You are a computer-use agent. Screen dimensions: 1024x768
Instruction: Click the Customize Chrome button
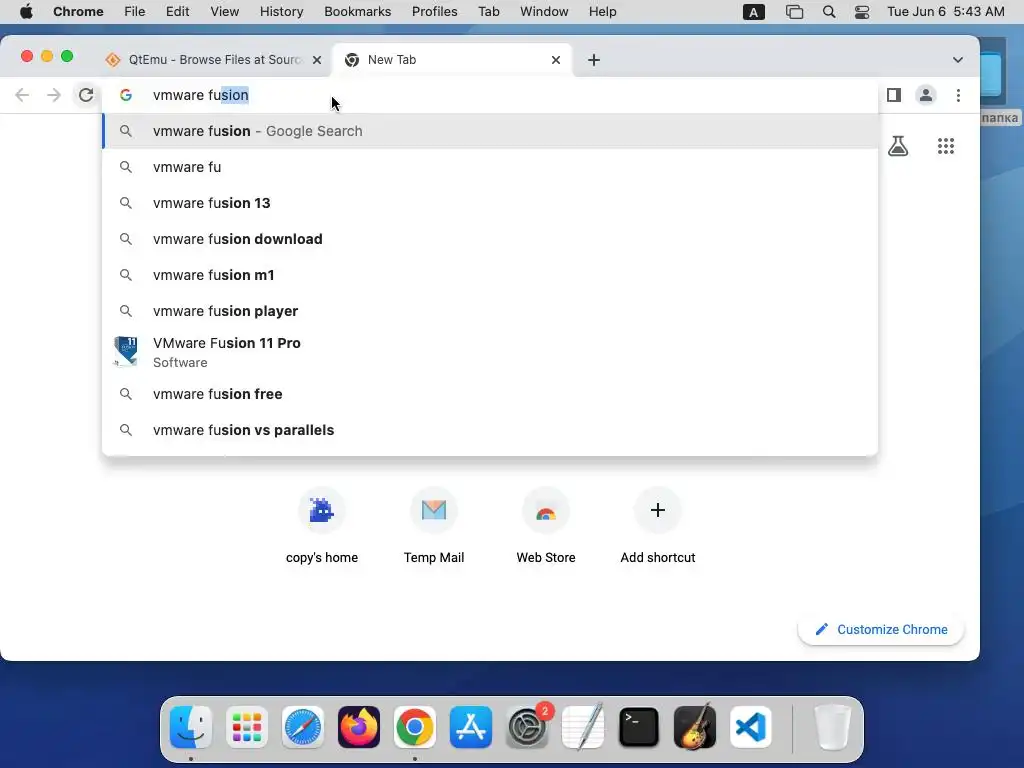coord(881,630)
